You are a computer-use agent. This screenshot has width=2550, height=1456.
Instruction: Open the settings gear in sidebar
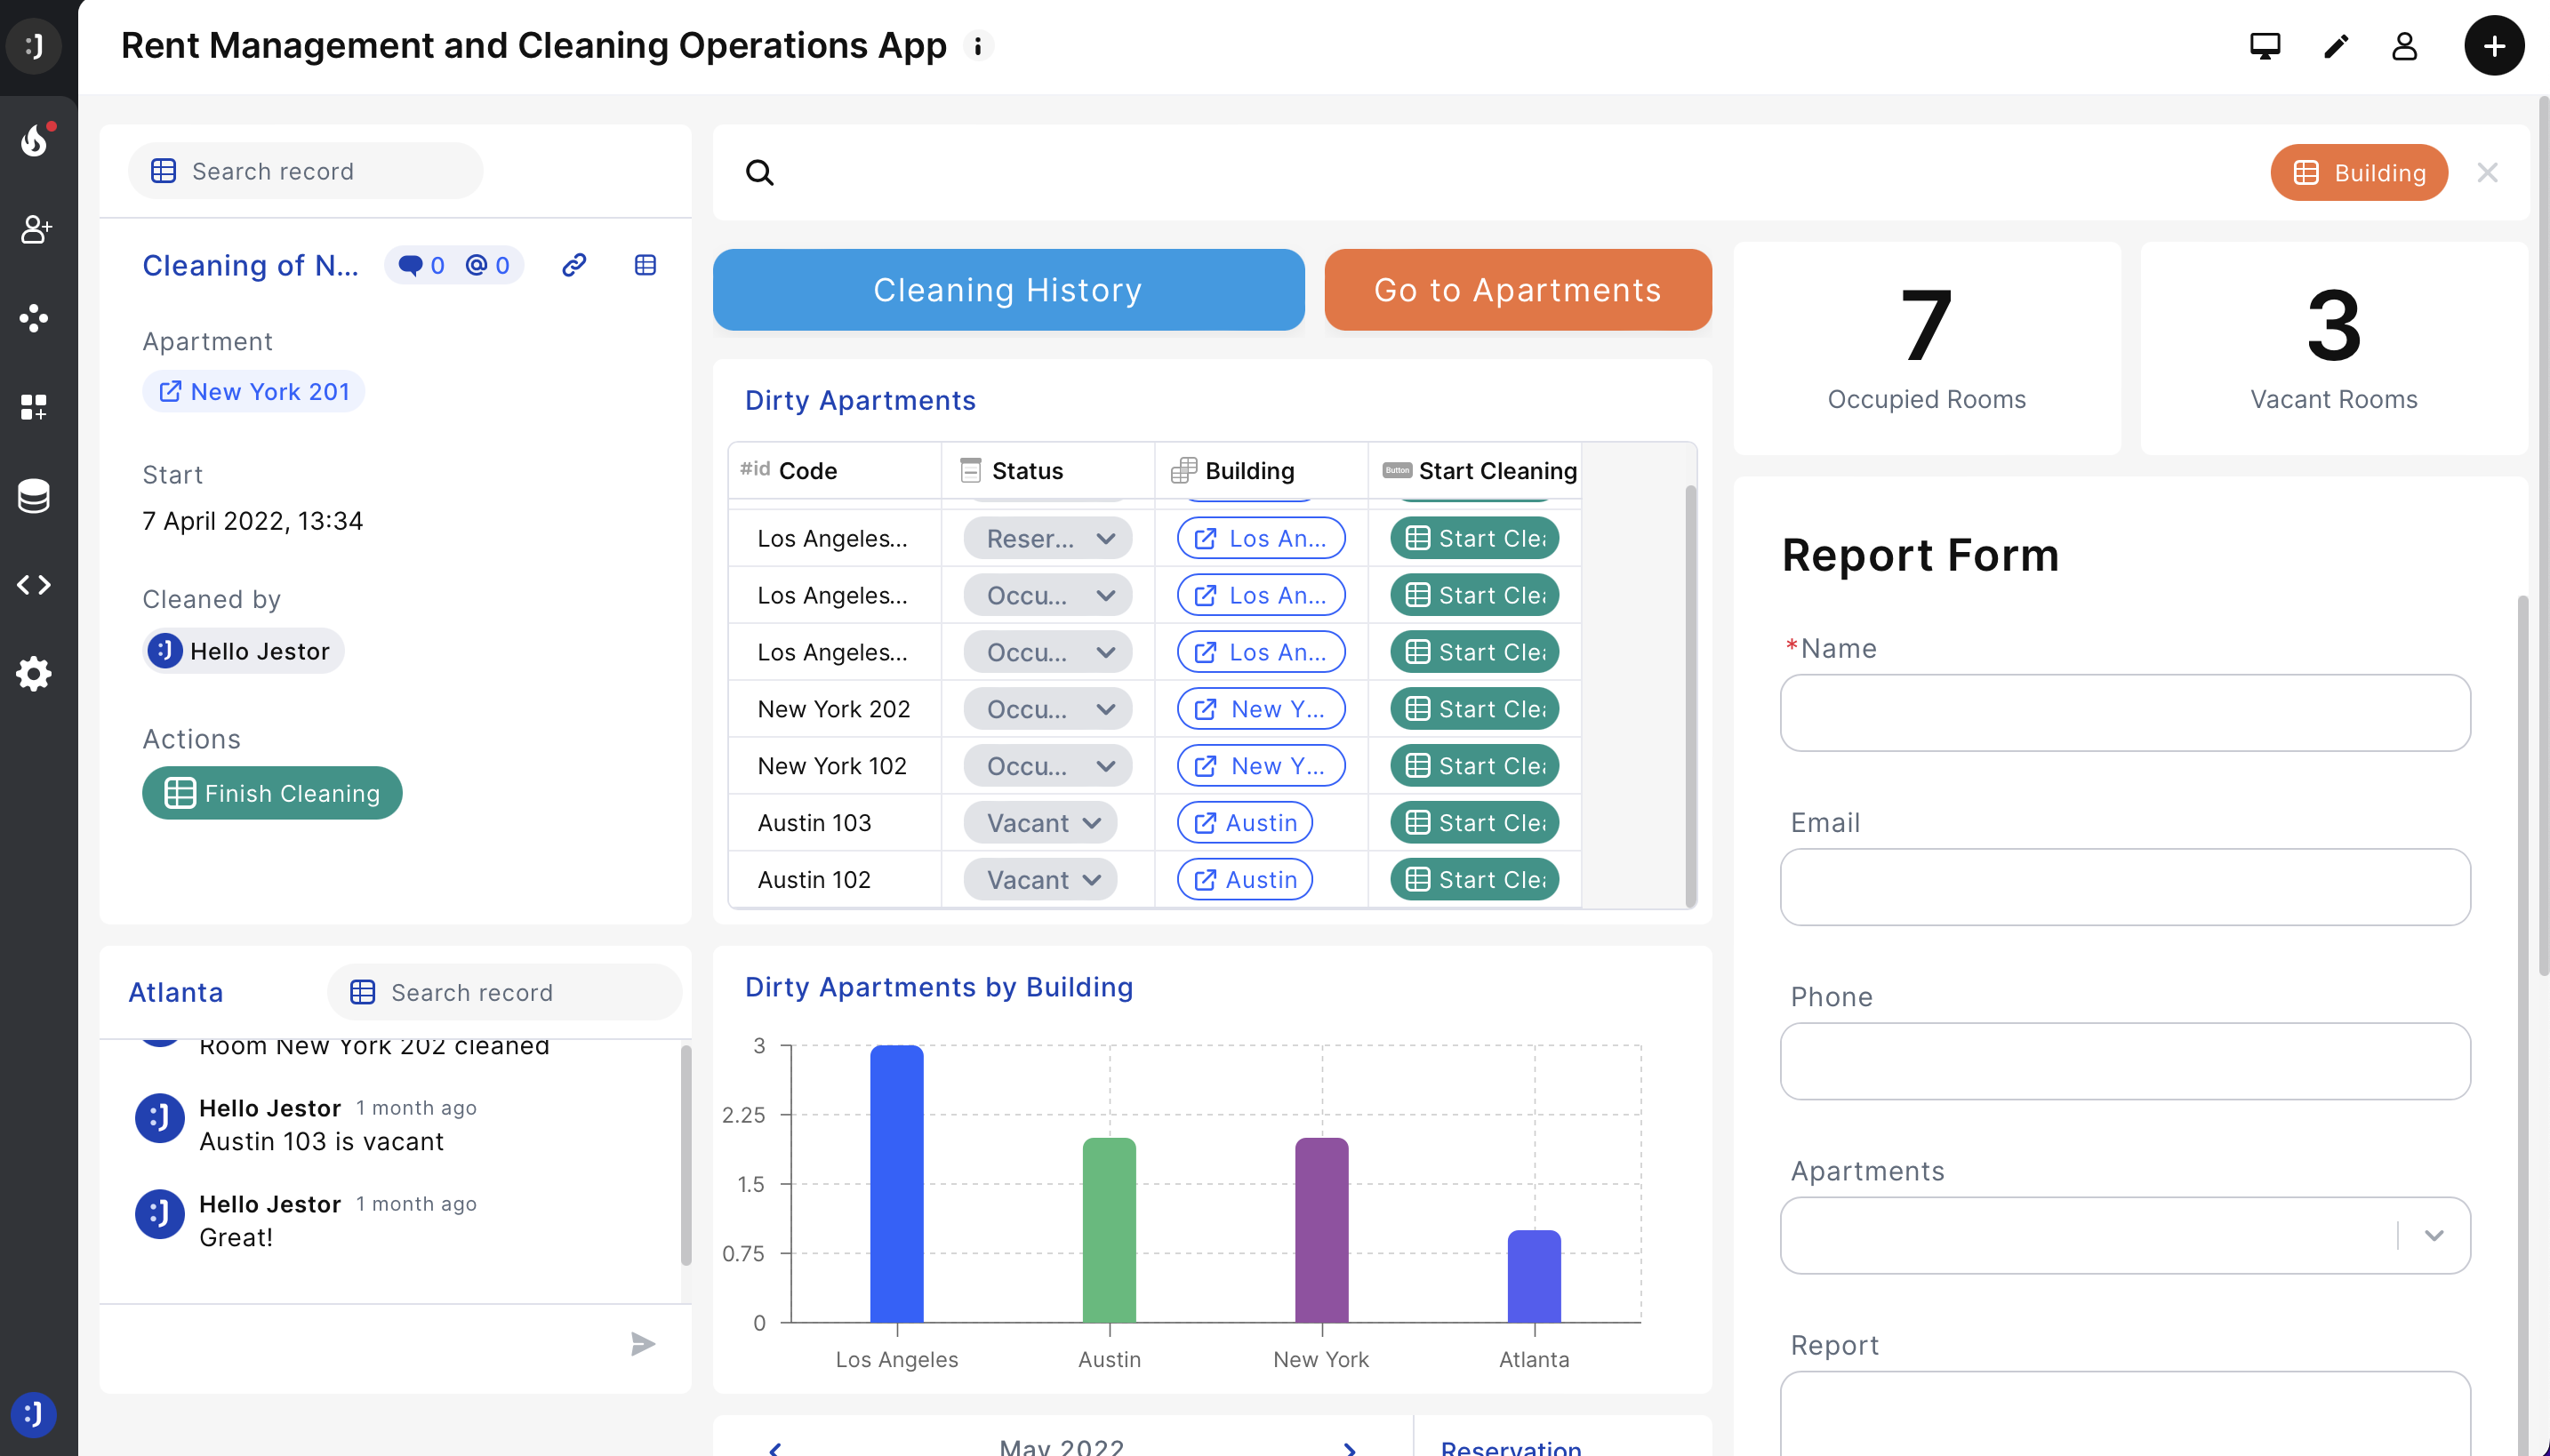(34, 674)
